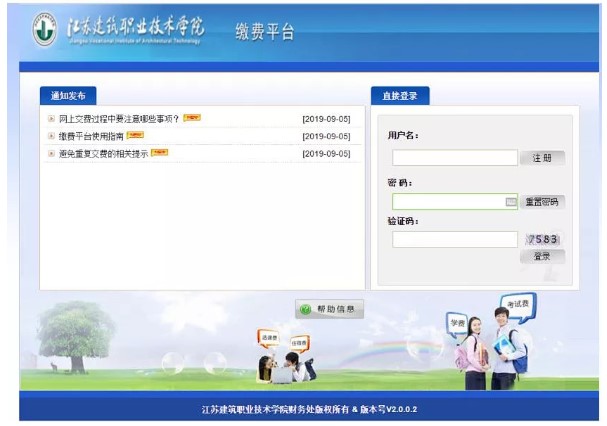Click bullet icon beside 缴费平台使用指南

(x=51, y=135)
